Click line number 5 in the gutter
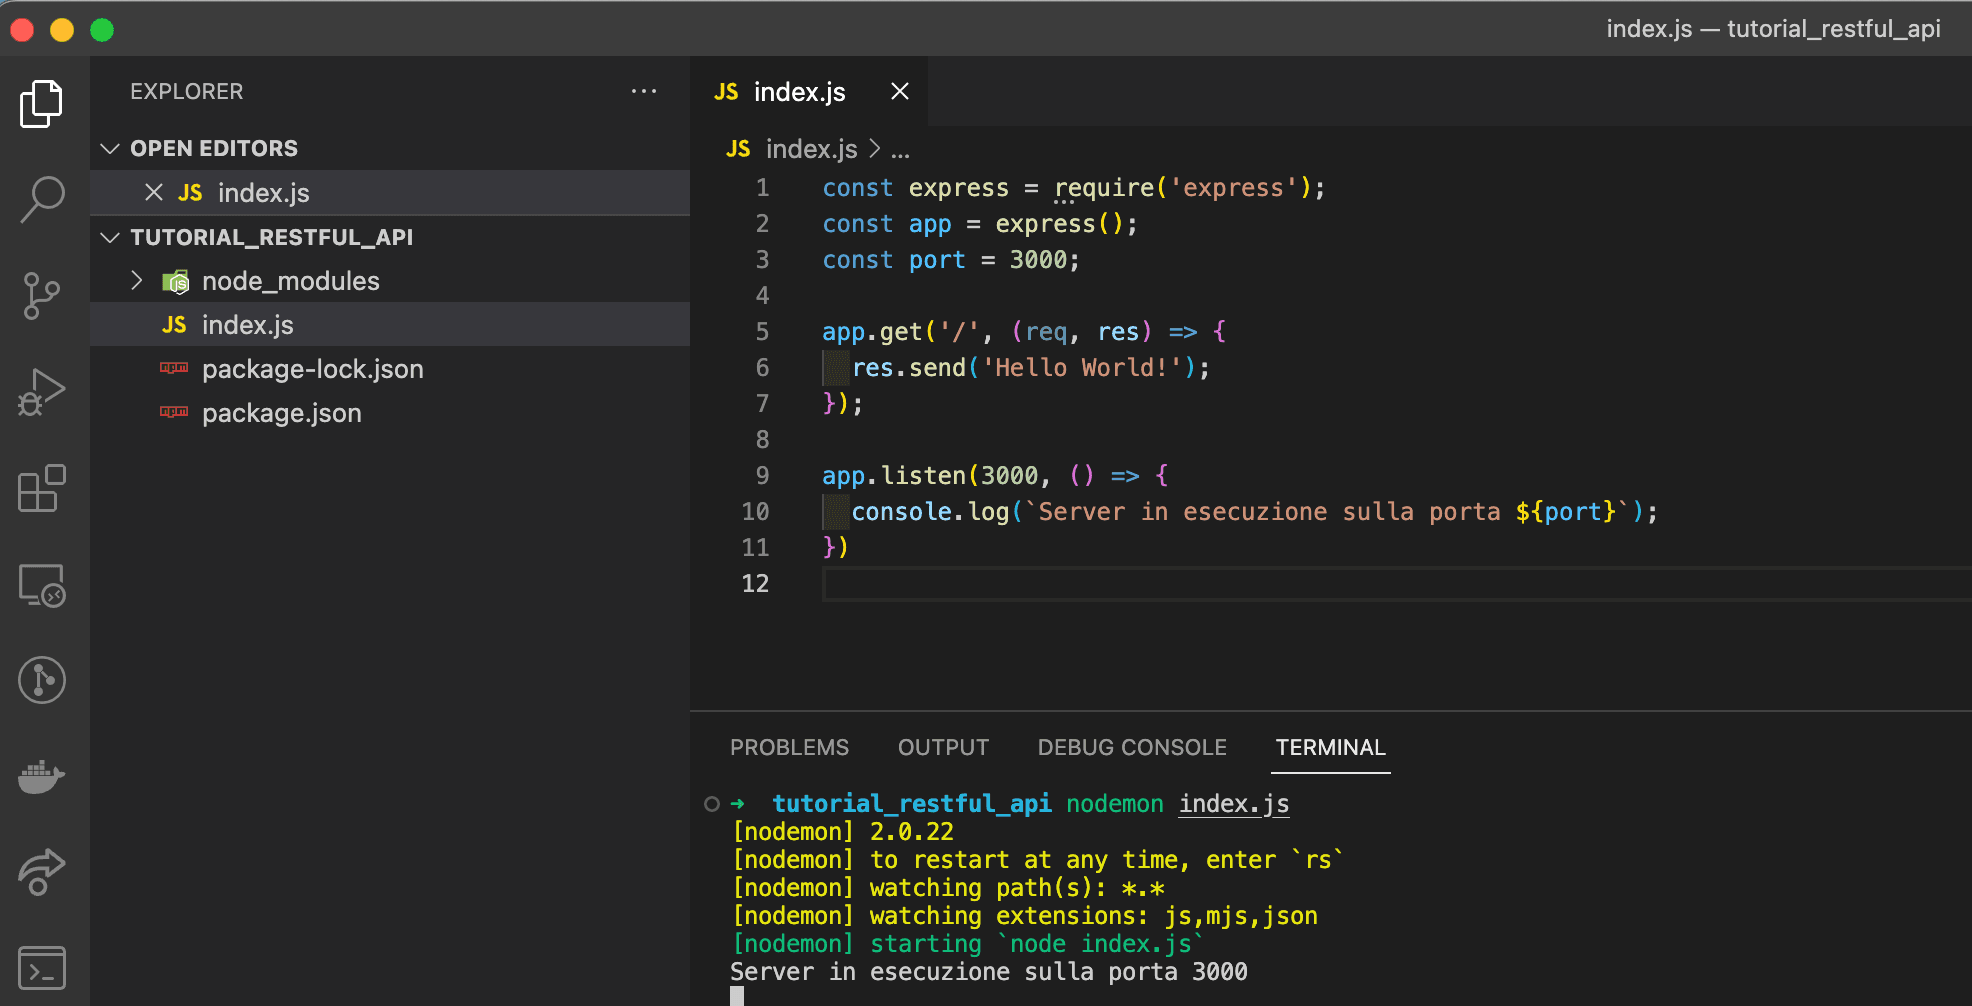Viewport: 1972px width, 1006px height. click(762, 331)
